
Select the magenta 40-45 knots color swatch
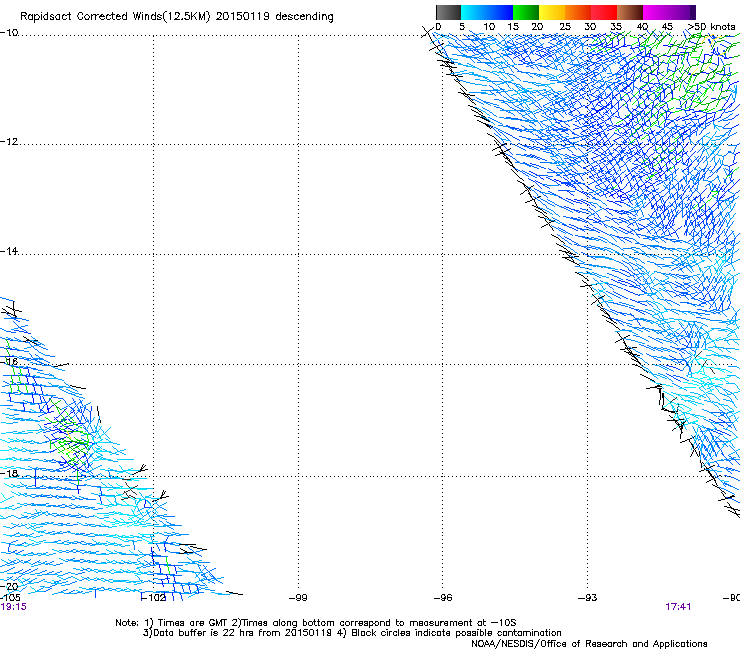click(x=656, y=12)
